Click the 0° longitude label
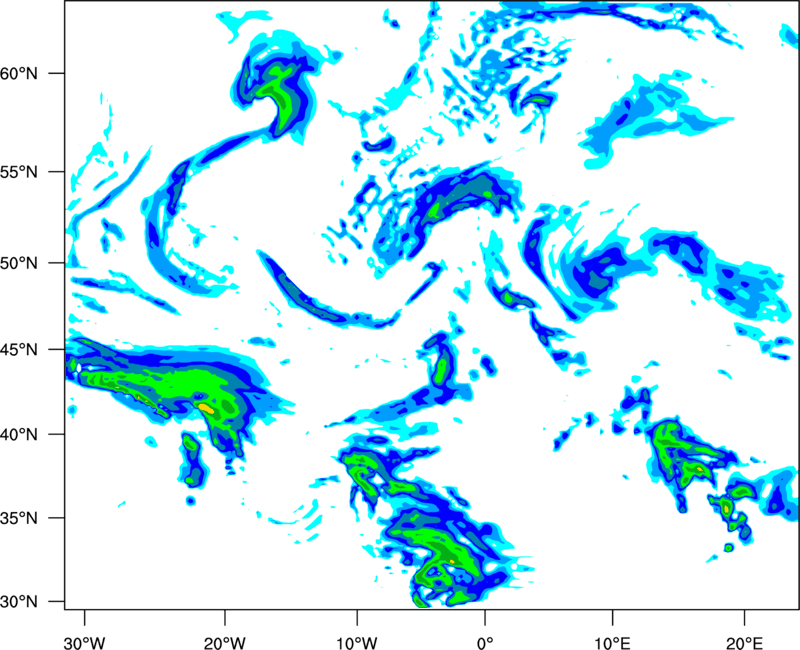 [485, 643]
